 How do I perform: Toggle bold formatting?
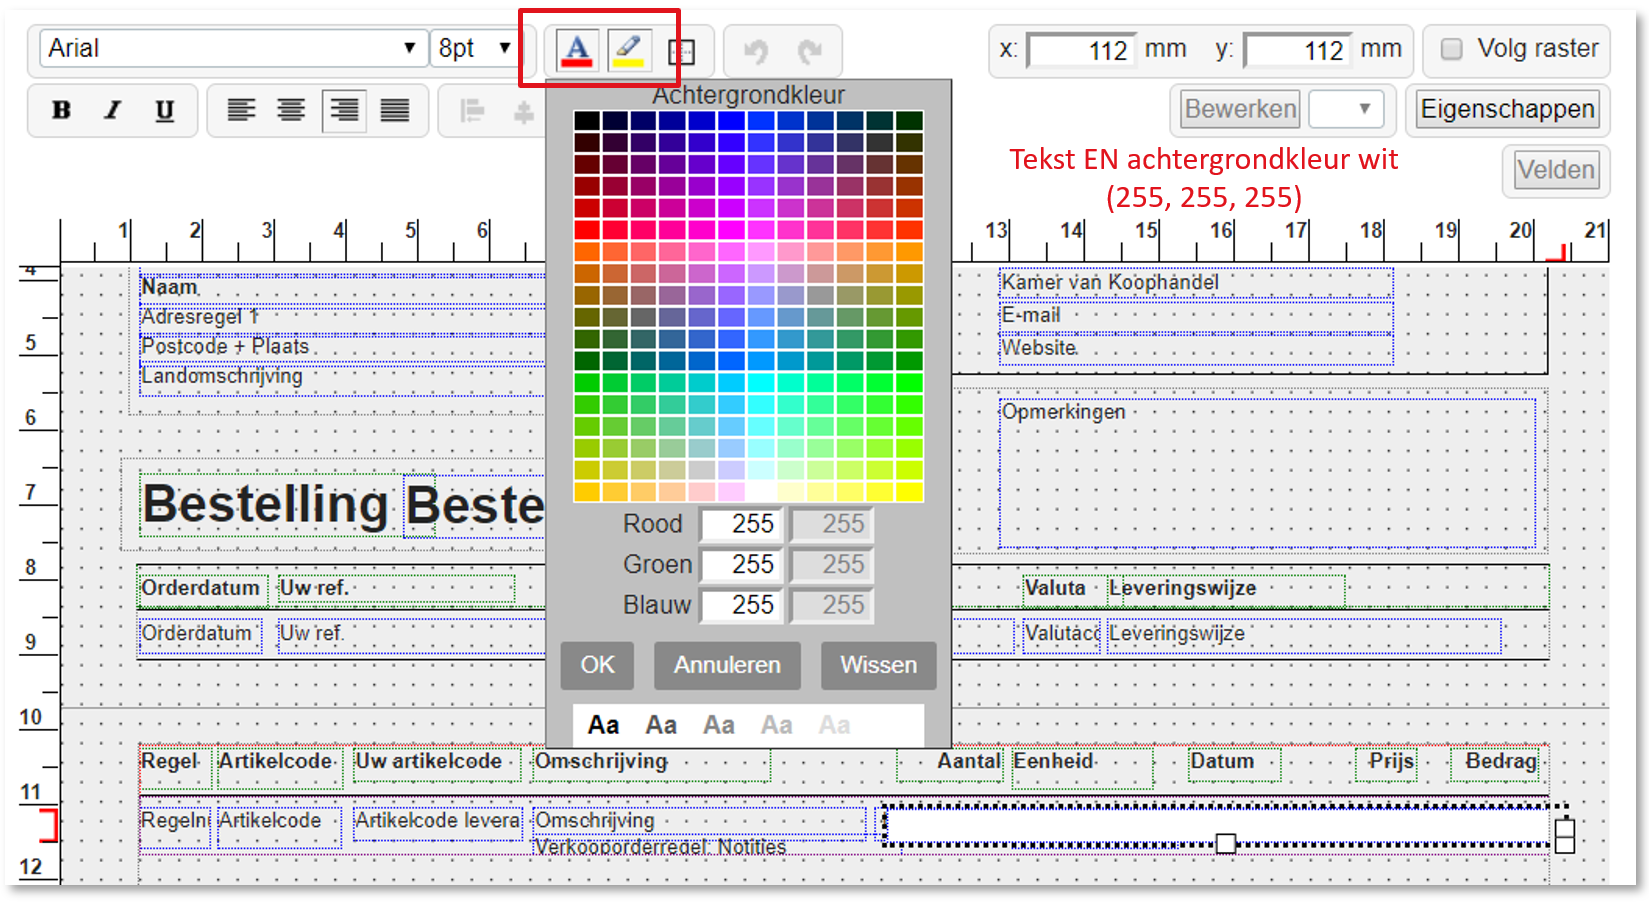[x=61, y=110]
